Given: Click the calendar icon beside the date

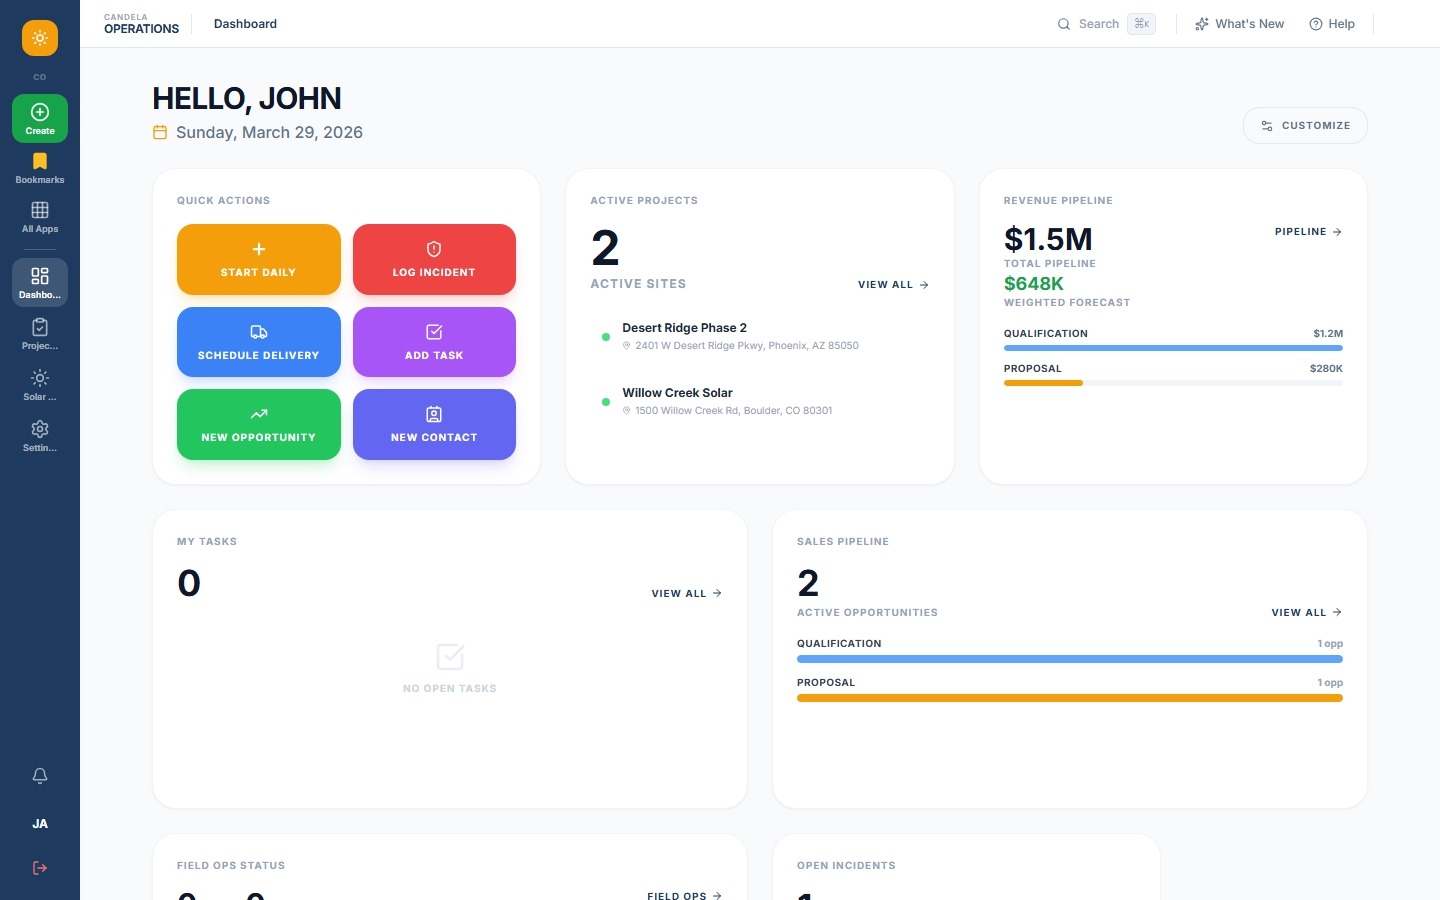Looking at the screenshot, I should coord(160,132).
